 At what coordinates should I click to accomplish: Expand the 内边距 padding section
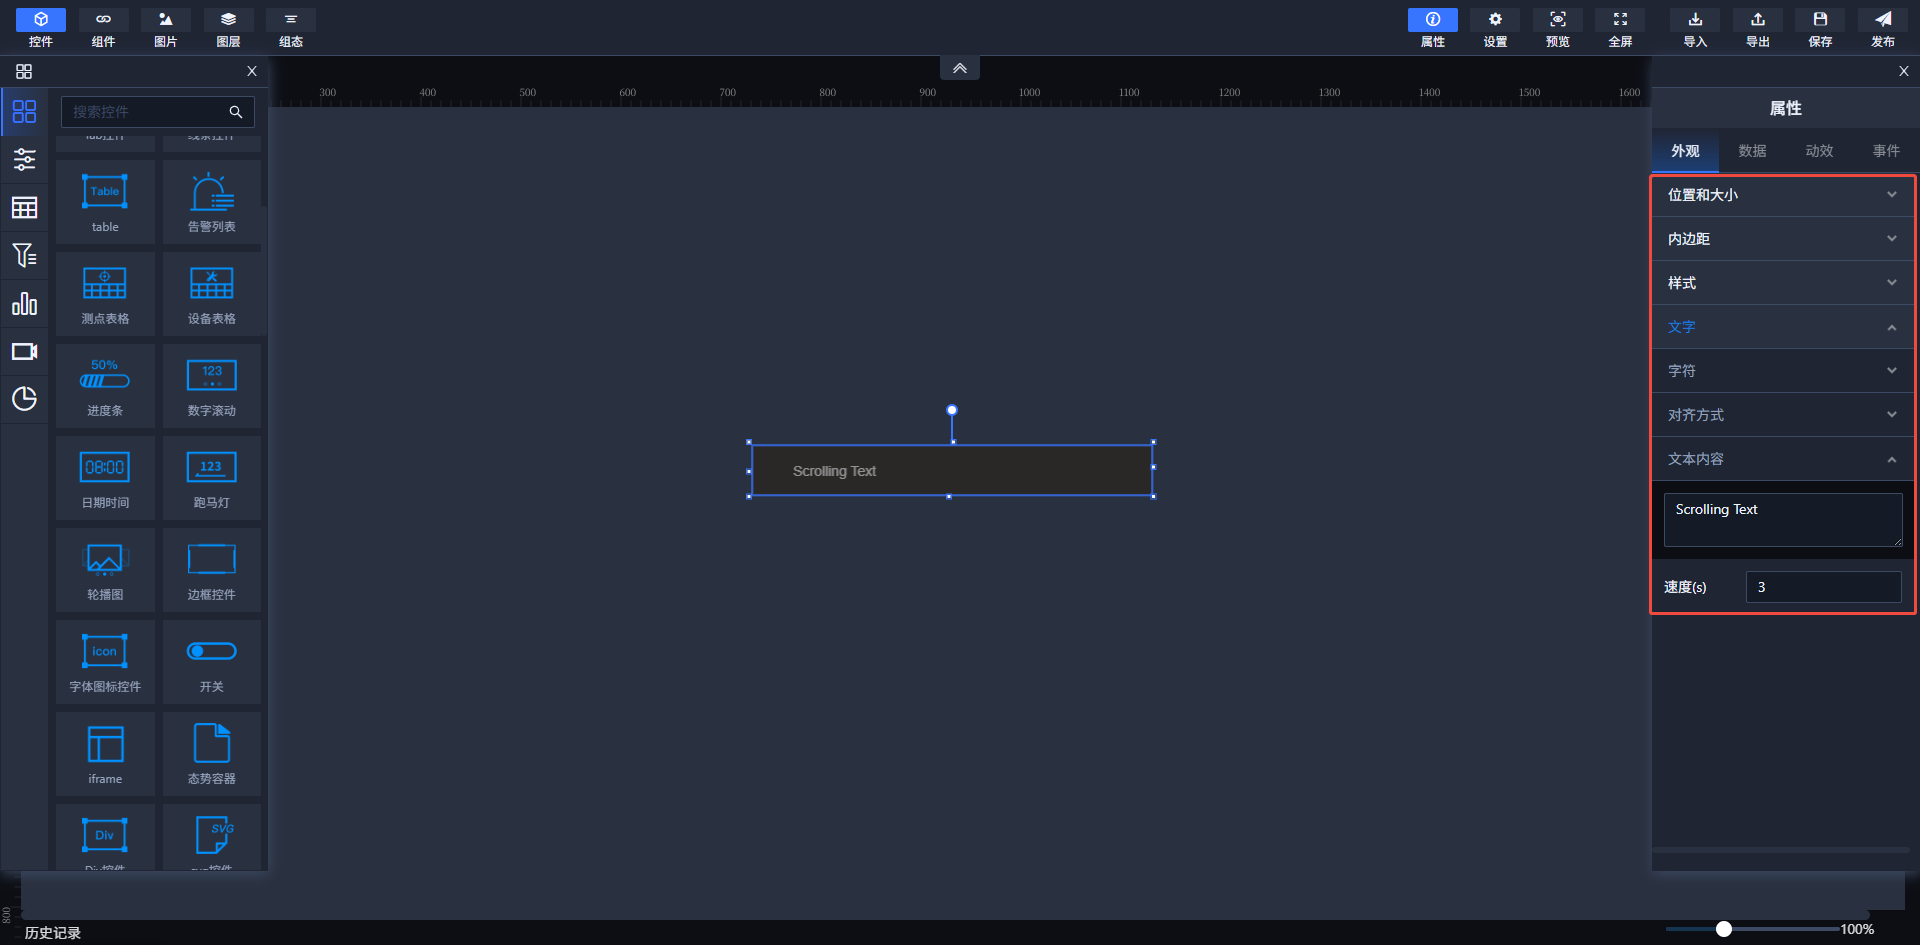tap(1783, 239)
